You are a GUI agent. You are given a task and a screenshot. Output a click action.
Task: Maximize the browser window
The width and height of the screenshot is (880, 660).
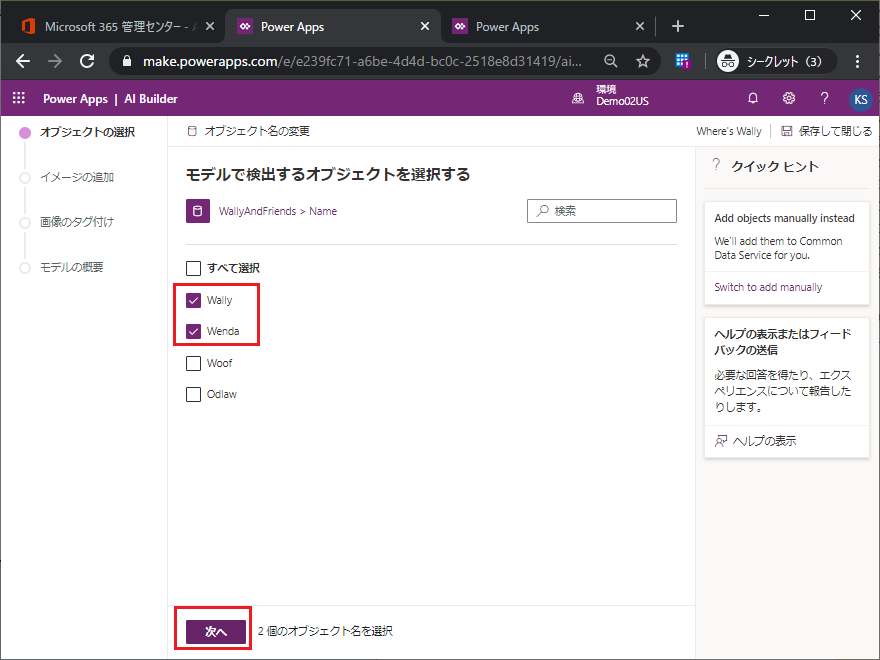coord(810,15)
